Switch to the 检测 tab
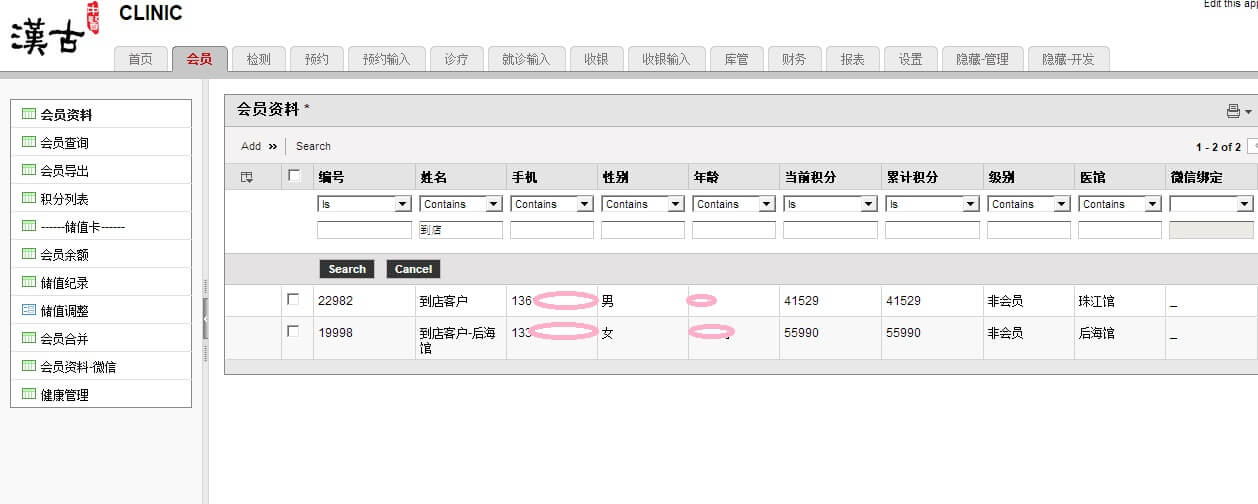 258,59
